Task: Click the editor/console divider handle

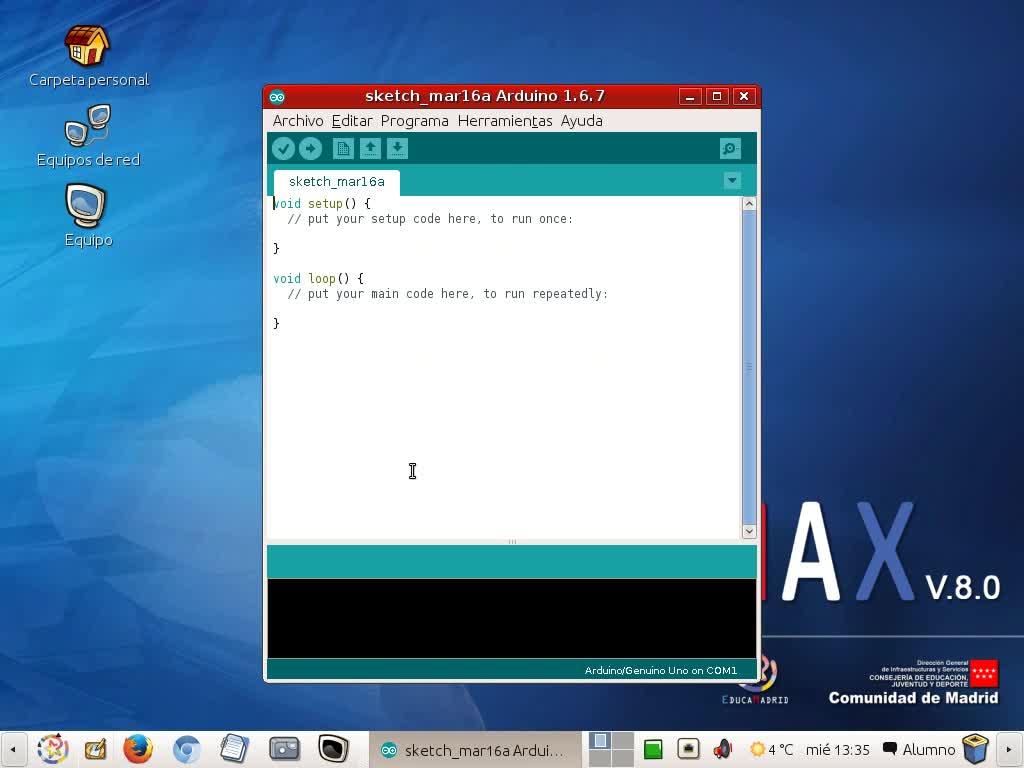Action: pos(512,542)
